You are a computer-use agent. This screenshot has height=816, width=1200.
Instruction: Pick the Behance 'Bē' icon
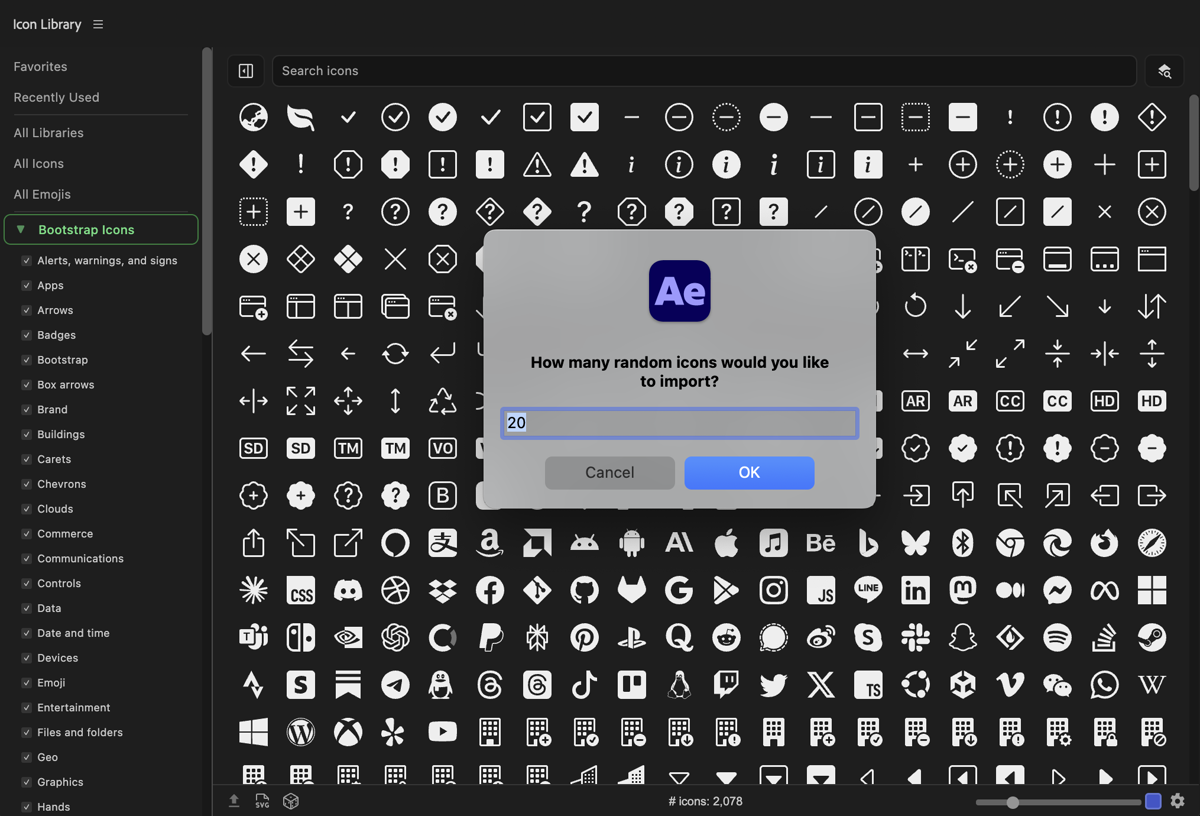click(x=821, y=543)
